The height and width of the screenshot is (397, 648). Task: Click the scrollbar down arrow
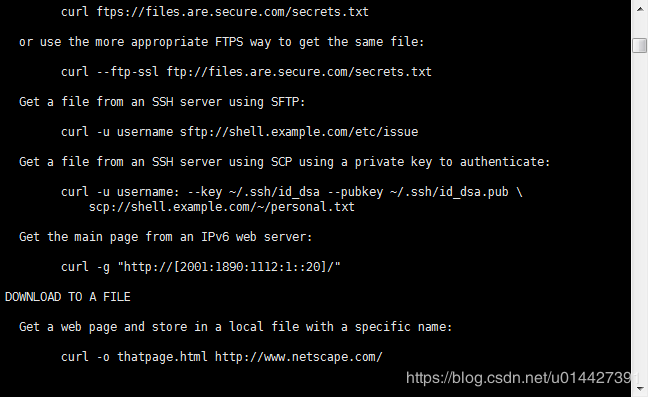(639, 389)
